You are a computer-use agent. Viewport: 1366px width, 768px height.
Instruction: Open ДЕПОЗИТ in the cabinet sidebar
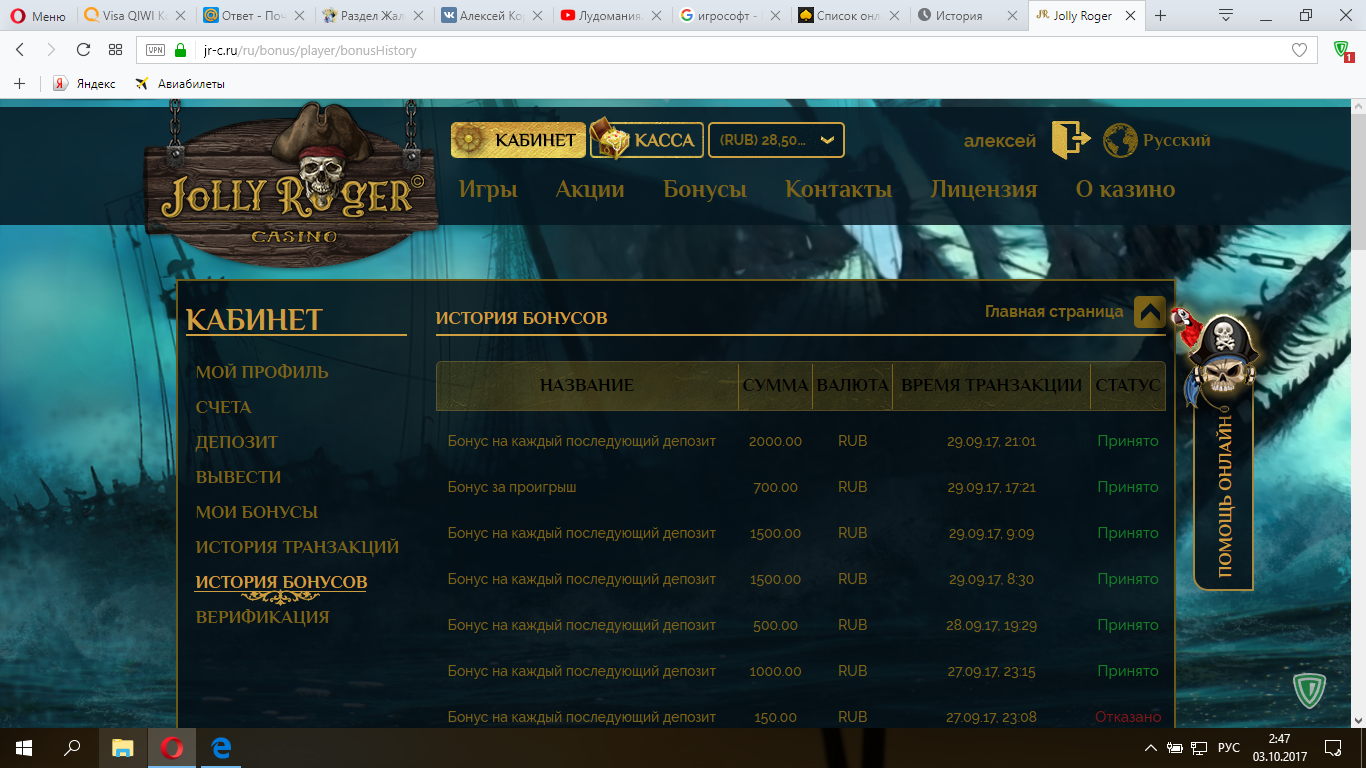237,442
